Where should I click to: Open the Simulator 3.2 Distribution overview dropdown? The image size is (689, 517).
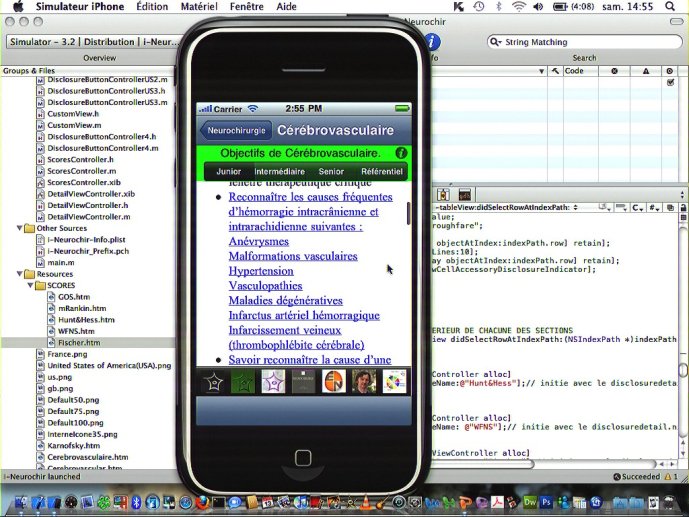(x=94, y=42)
